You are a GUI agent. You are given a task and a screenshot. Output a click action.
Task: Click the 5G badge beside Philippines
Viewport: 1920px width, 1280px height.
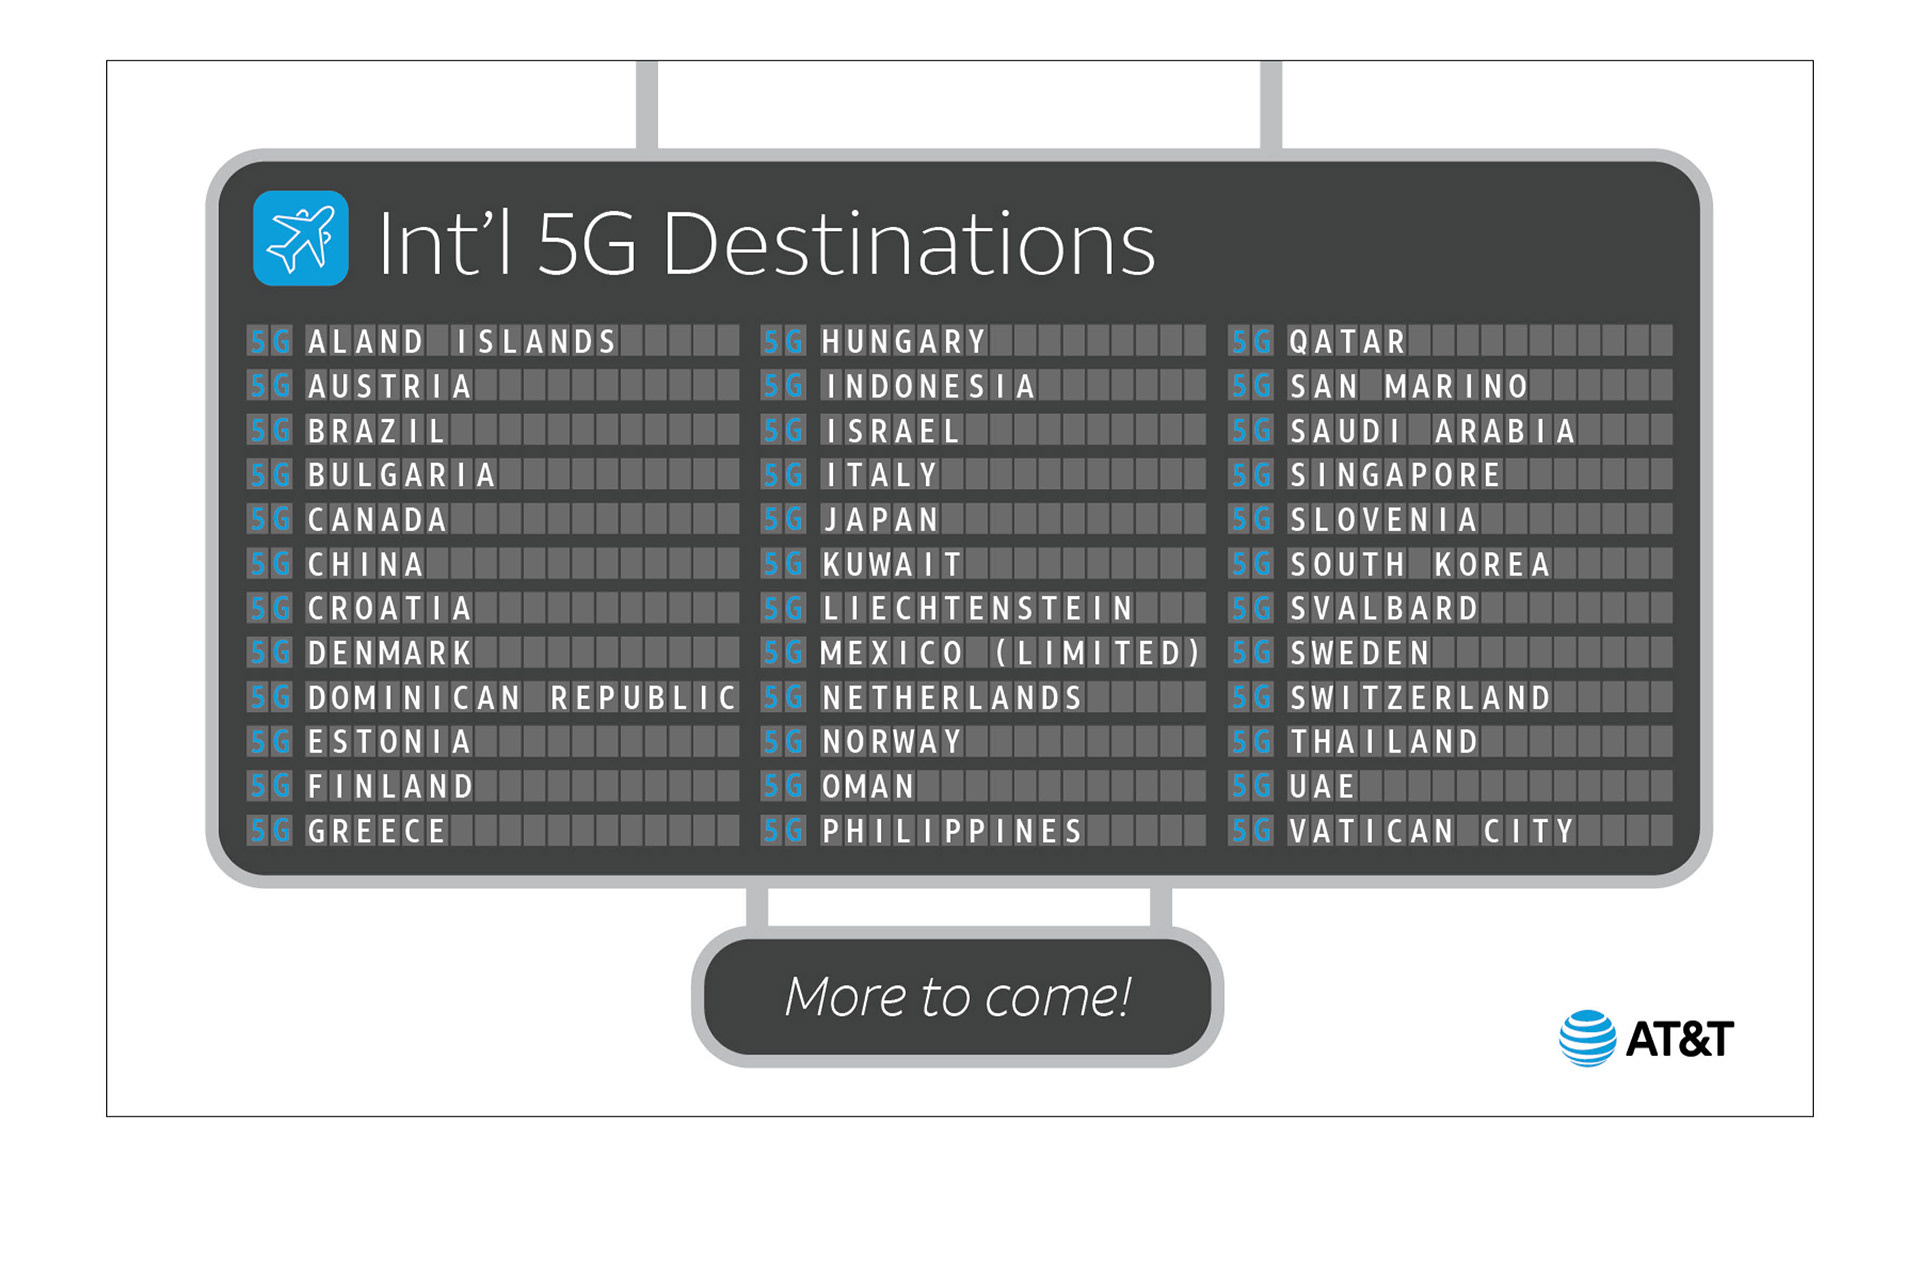coord(783,830)
